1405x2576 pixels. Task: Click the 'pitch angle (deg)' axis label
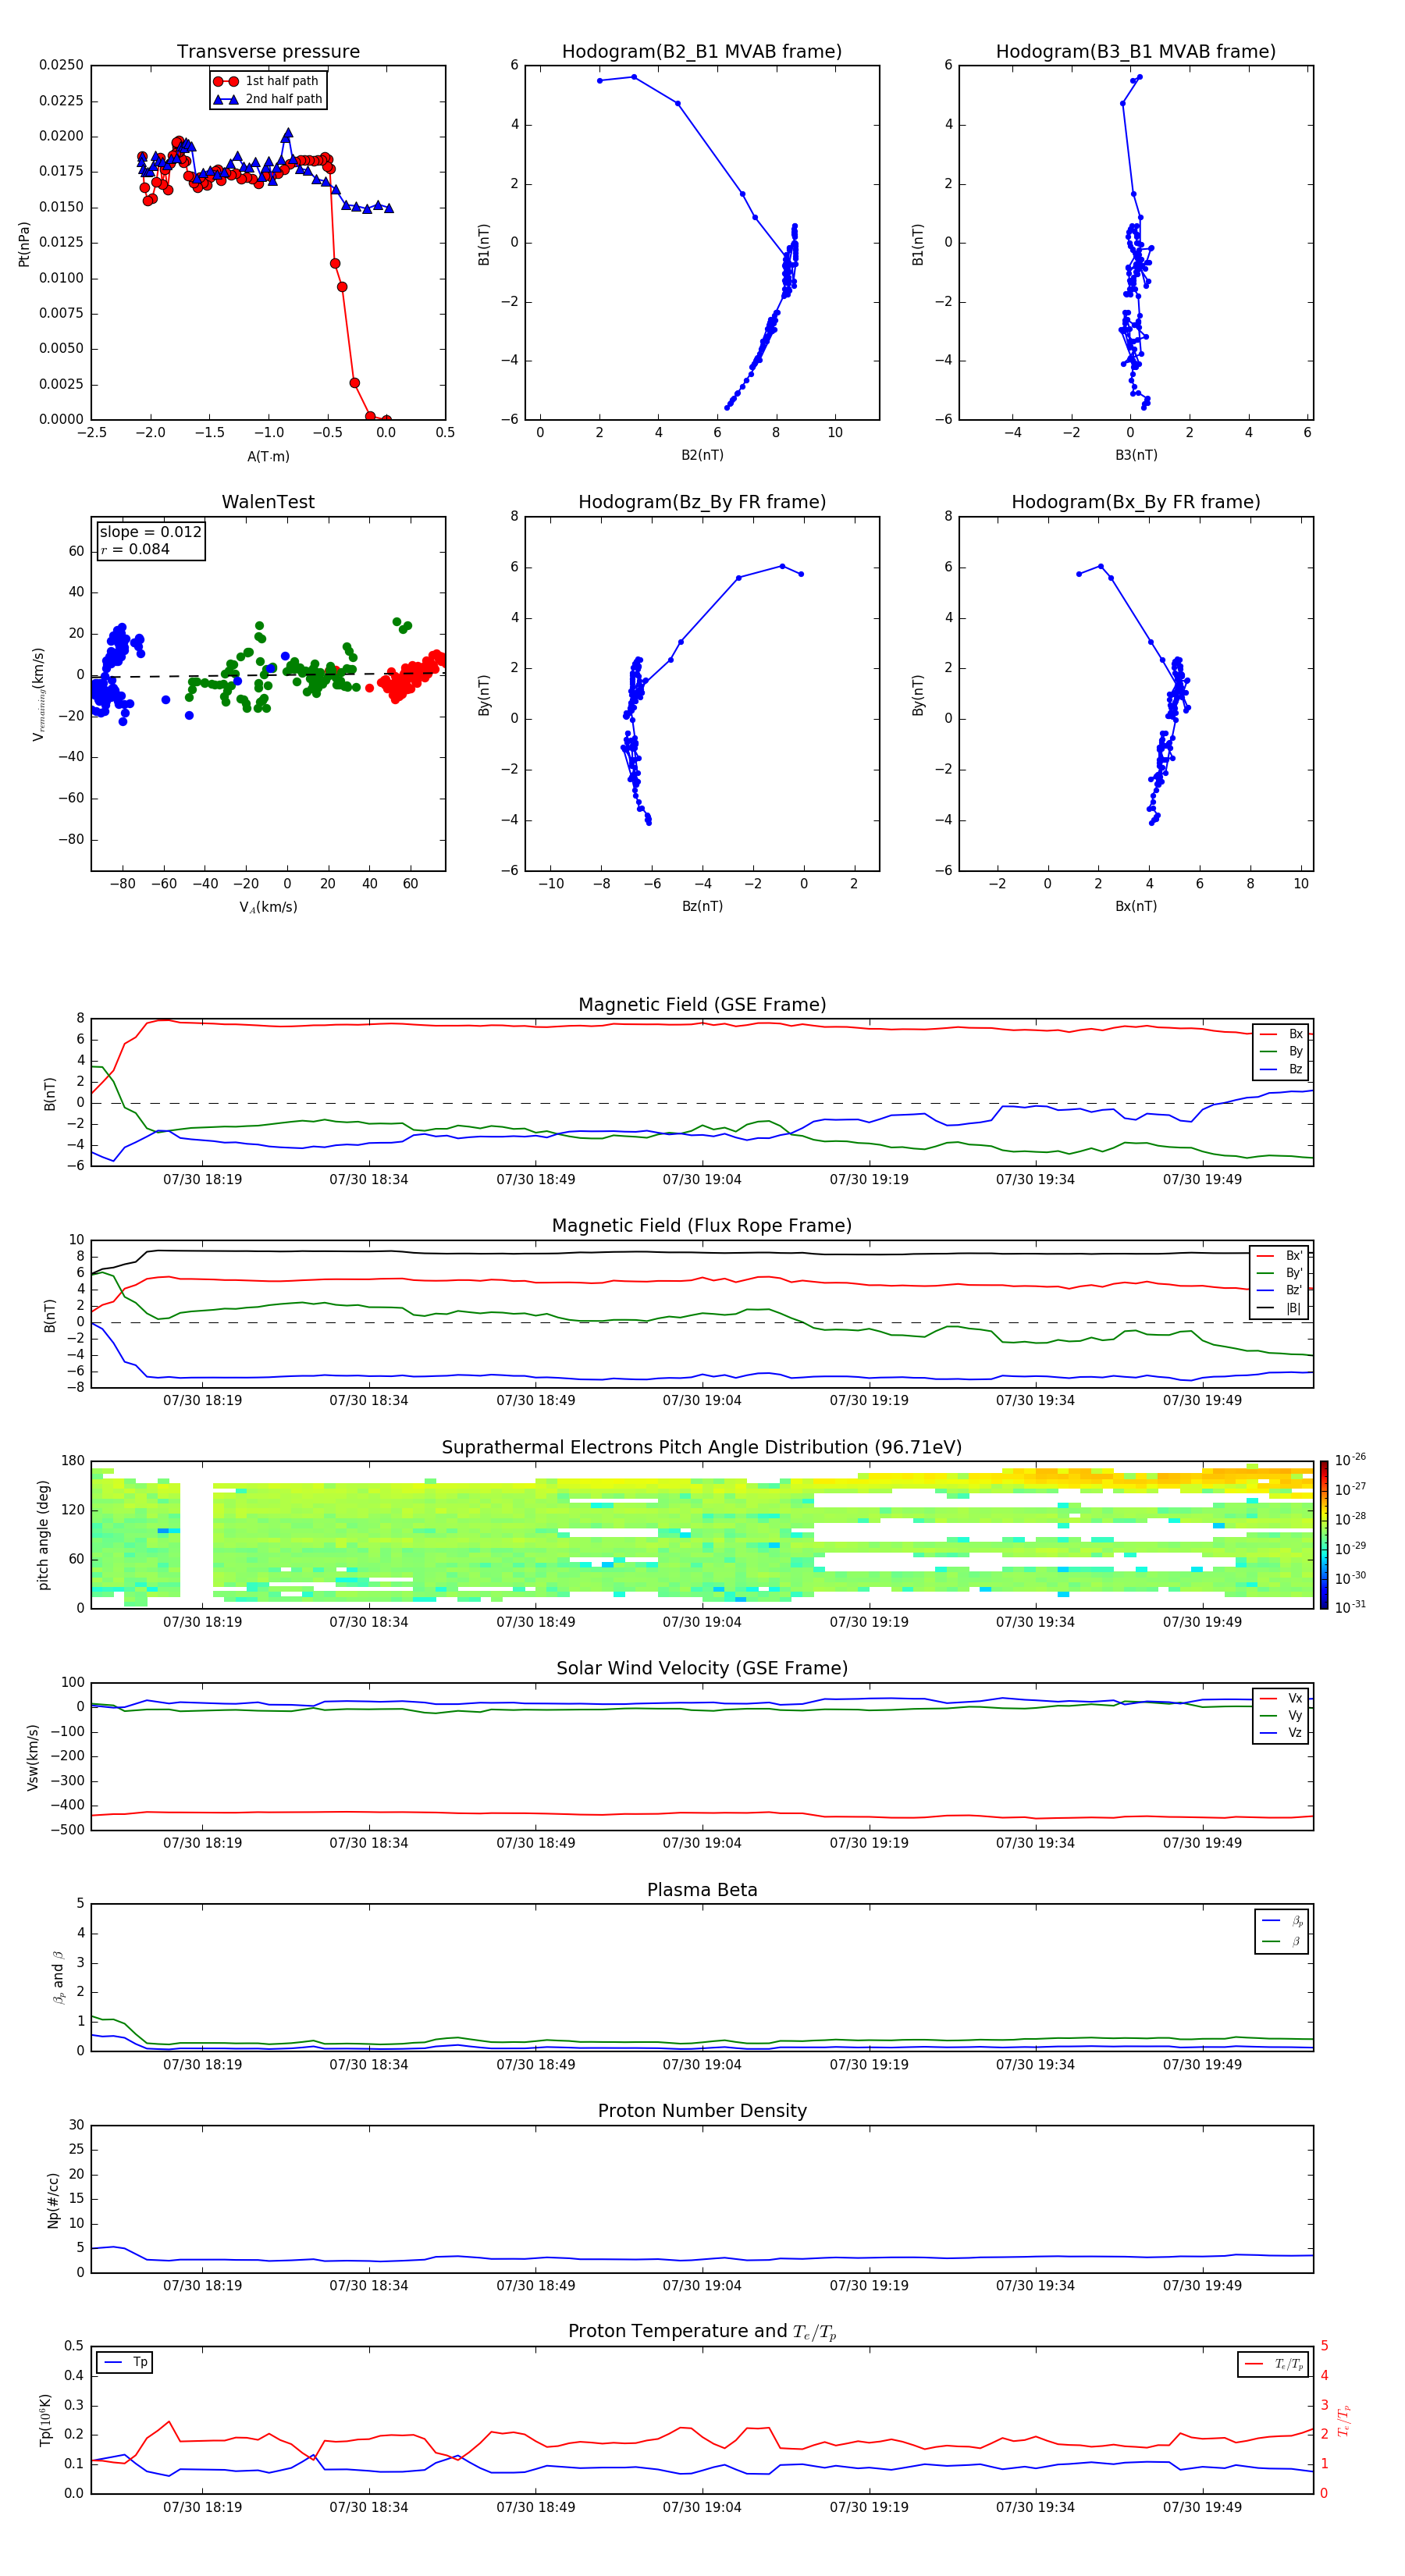coord(43,1535)
